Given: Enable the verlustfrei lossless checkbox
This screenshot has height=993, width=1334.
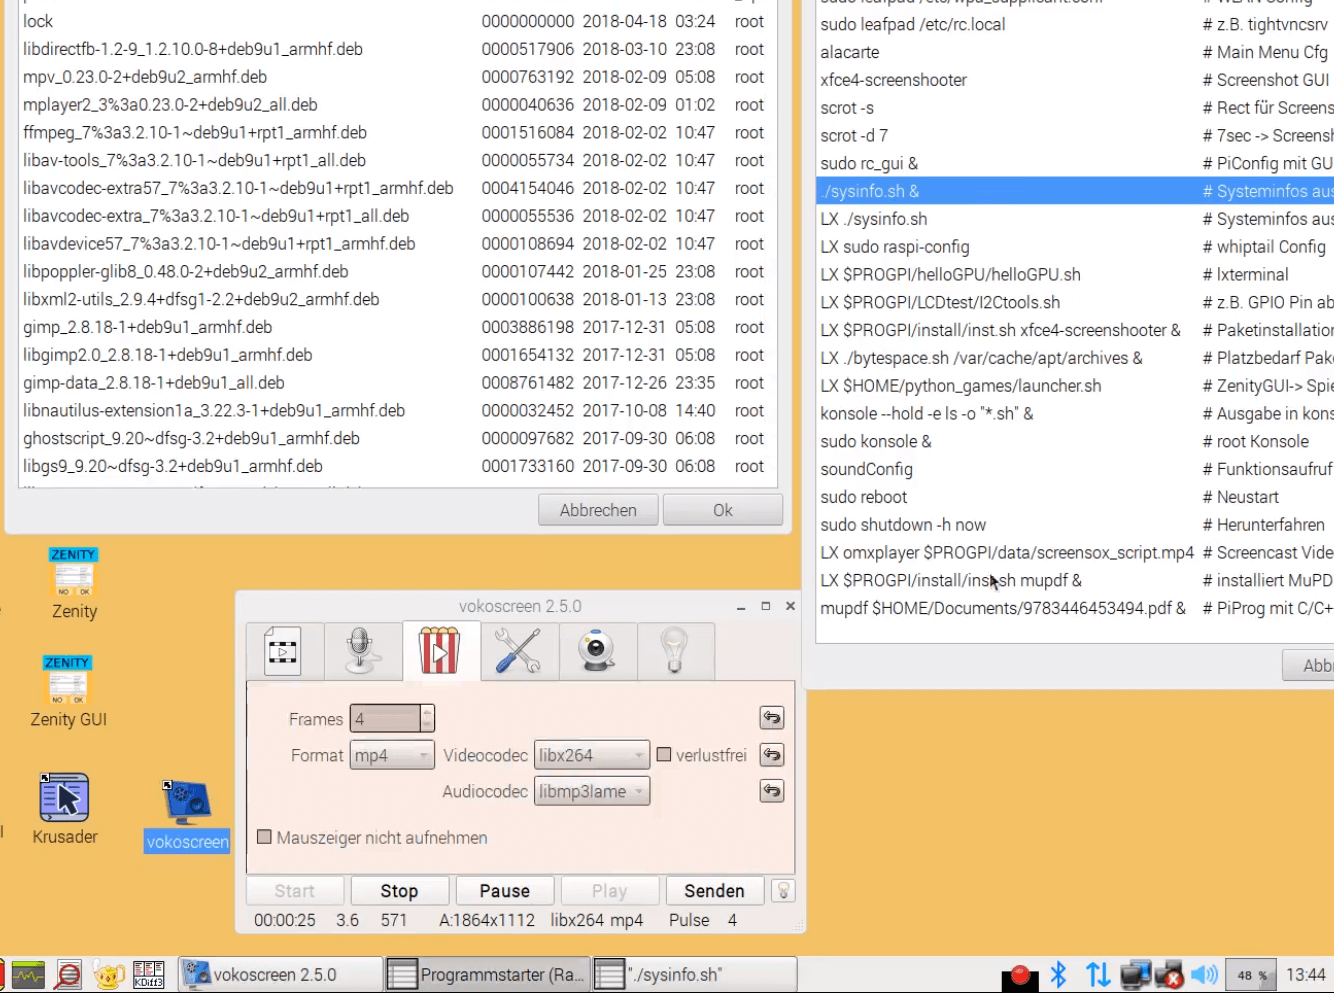Looking at the screenshot, I should point(664,755).
